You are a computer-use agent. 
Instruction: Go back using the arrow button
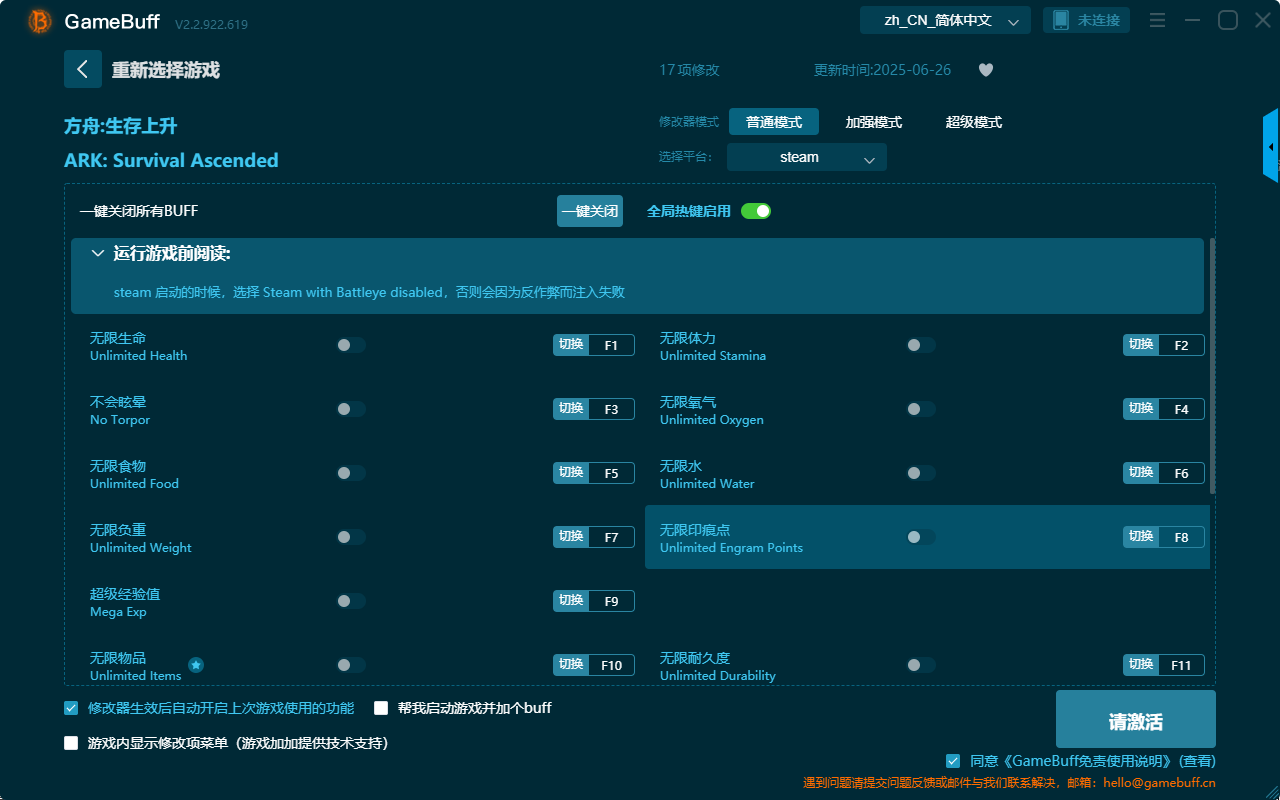[83, 69]
